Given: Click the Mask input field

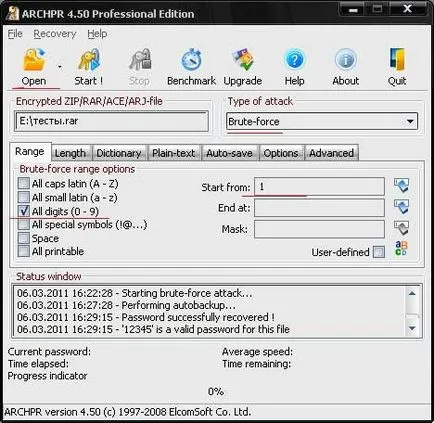Looking at the screenshot, I should click(319, 229).
